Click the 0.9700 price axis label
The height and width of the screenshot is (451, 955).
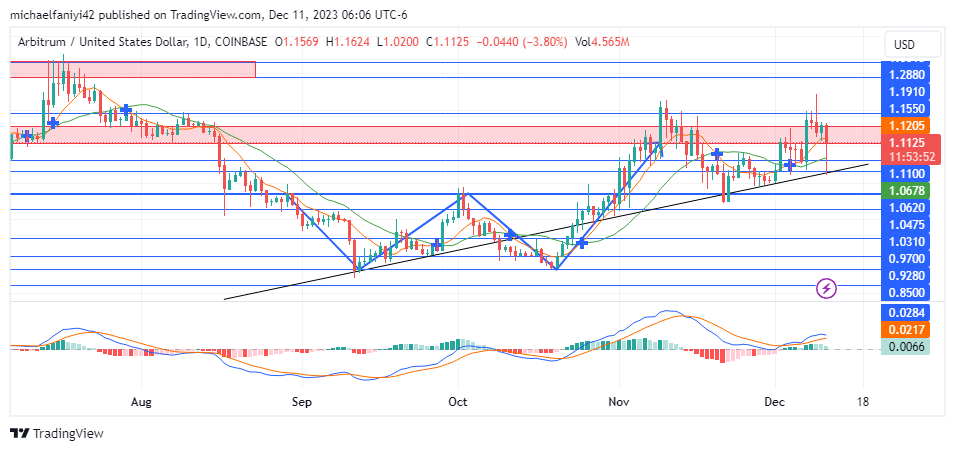tap(907, 258)
